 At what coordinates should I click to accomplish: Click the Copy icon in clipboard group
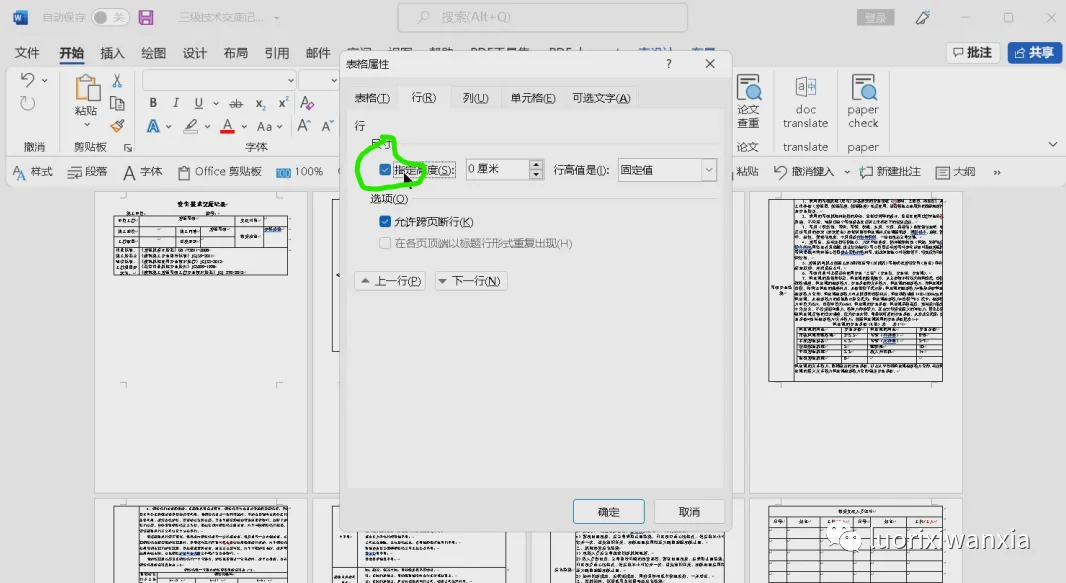coord(117,103)
